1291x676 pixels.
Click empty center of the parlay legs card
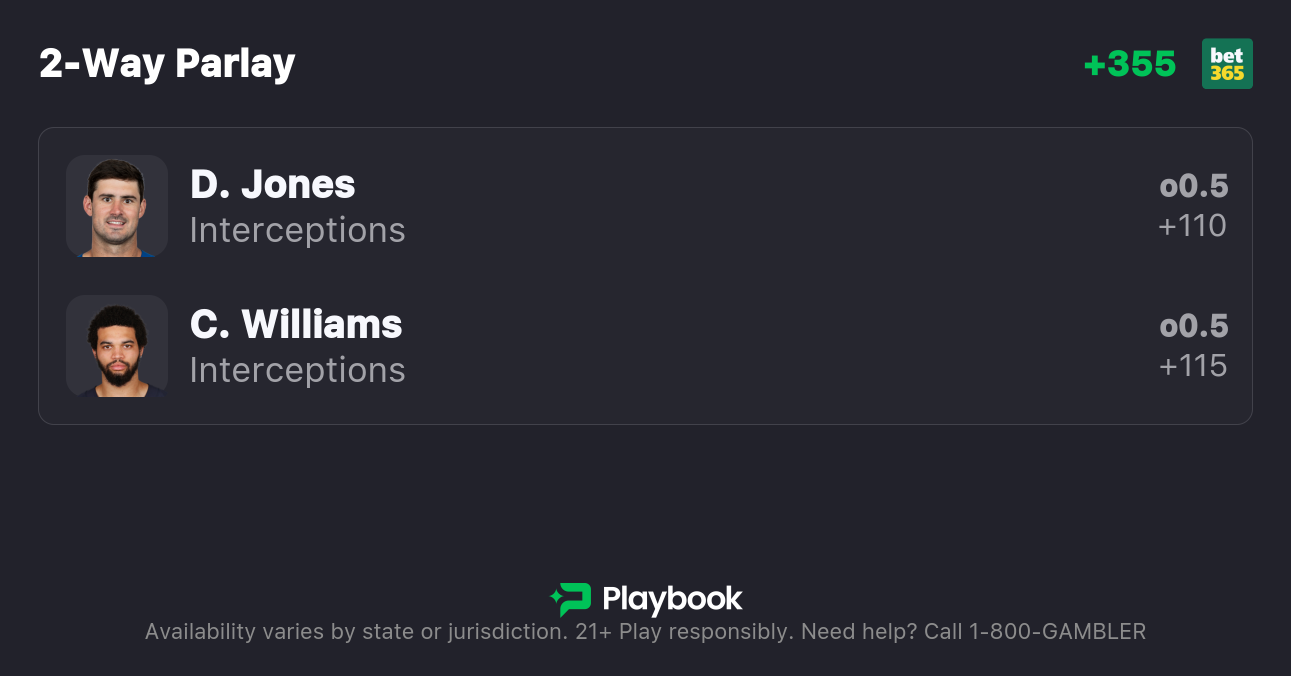point(760,276)
